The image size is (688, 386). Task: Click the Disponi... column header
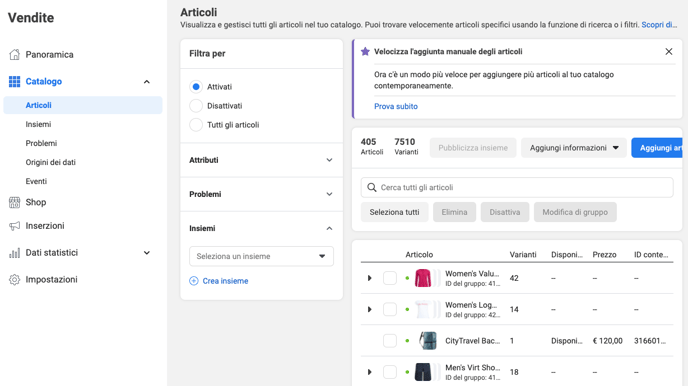[567, 254]
